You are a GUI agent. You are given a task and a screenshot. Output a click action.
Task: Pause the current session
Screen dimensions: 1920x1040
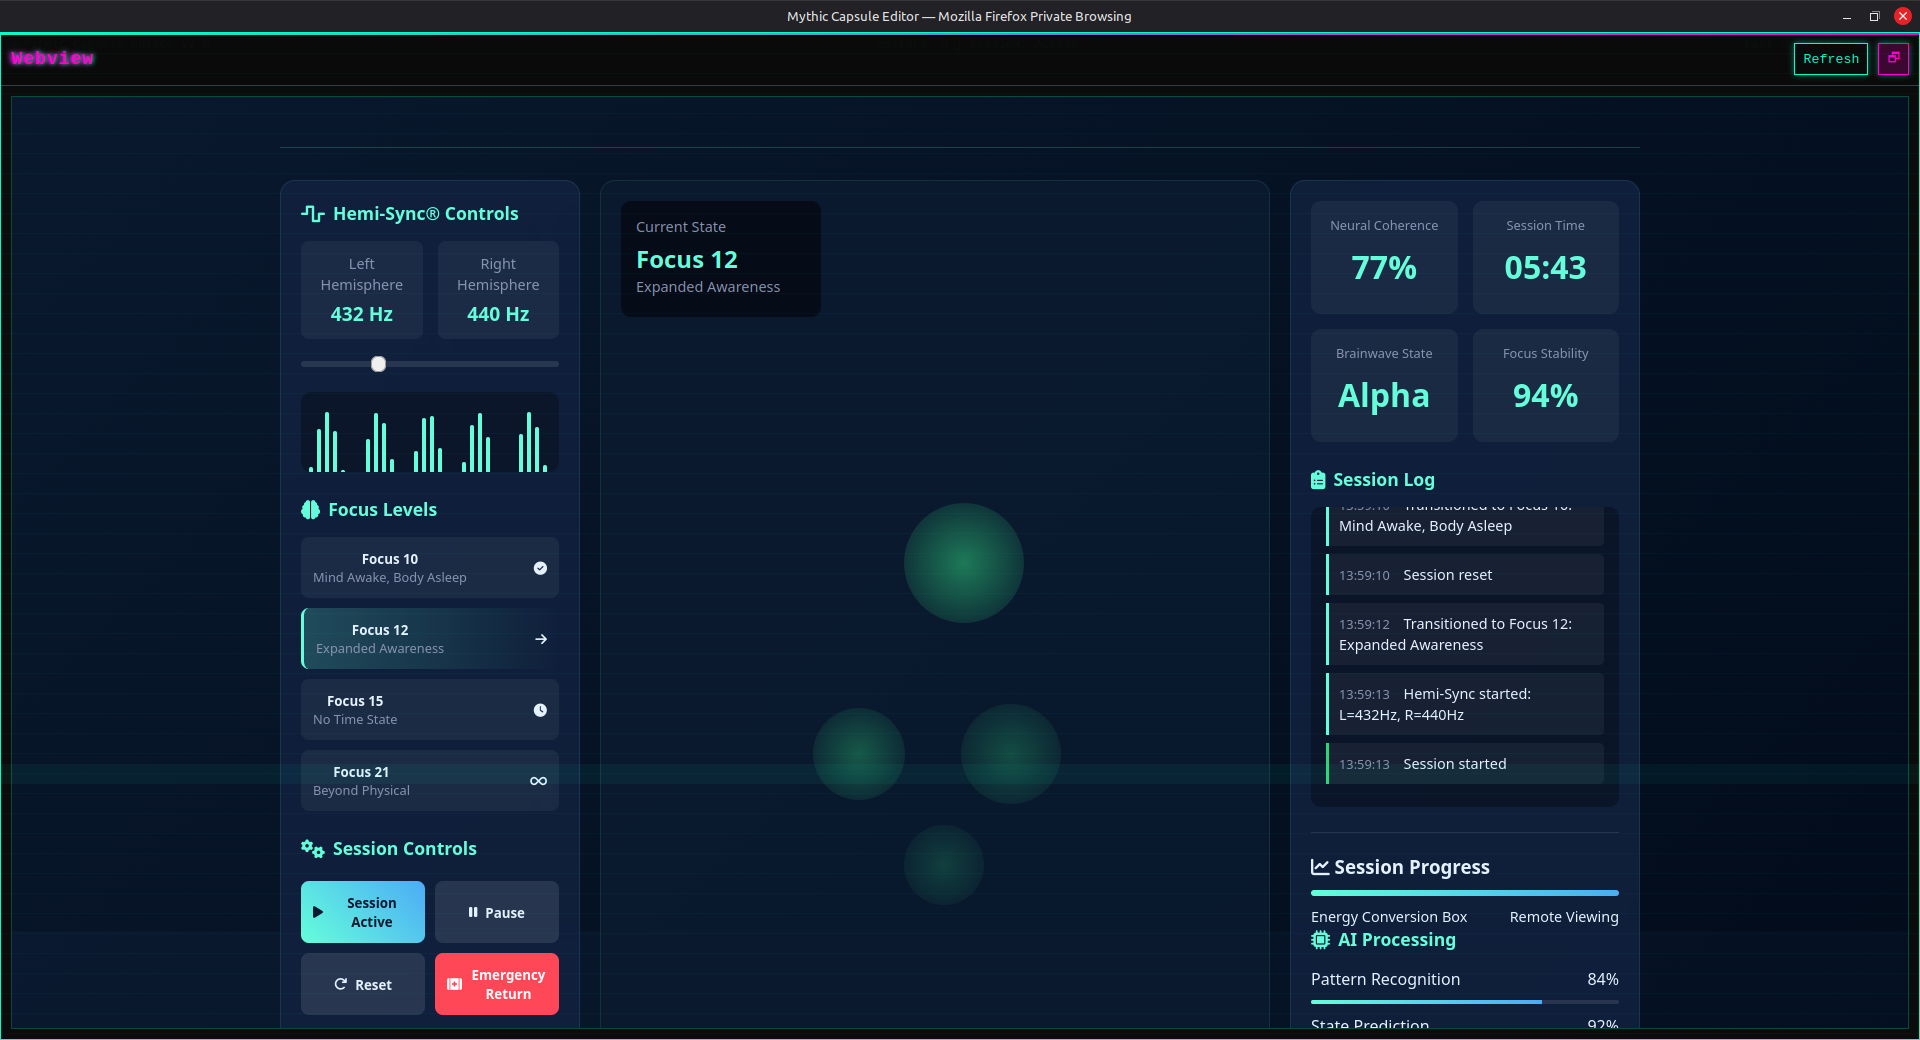[x=497, y=912]
